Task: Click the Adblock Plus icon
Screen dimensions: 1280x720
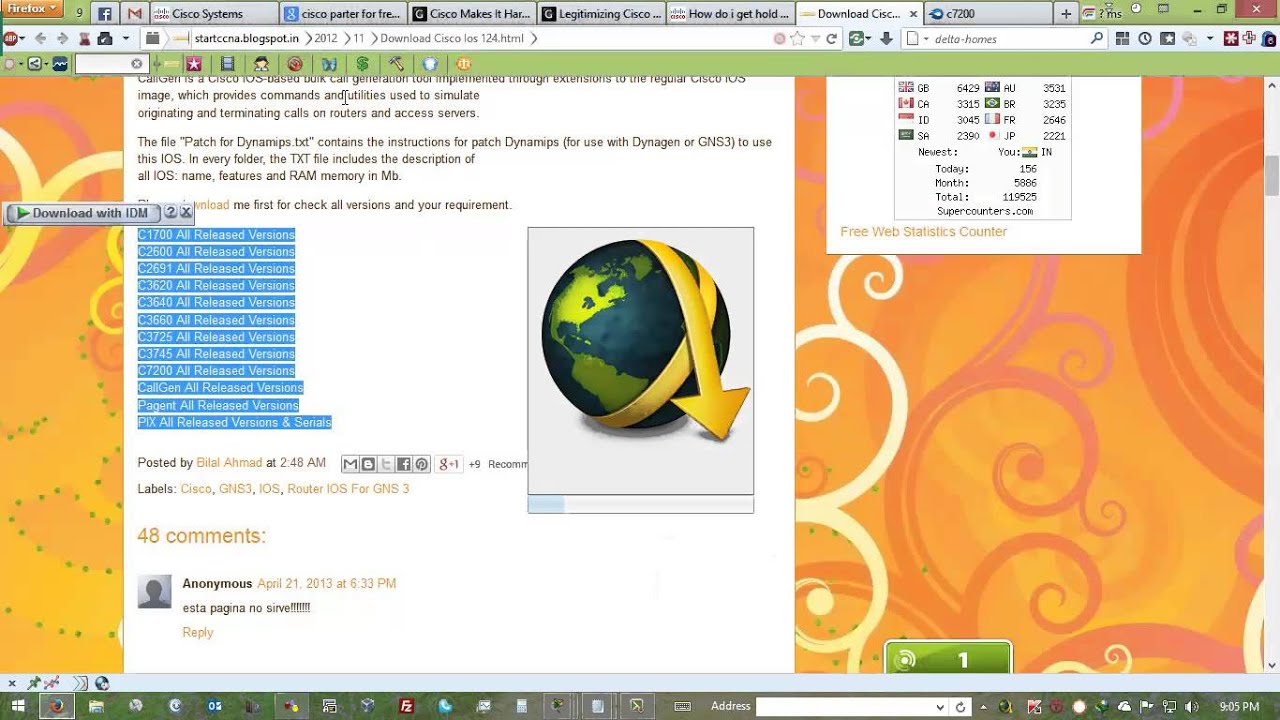Action: point(10,38)
